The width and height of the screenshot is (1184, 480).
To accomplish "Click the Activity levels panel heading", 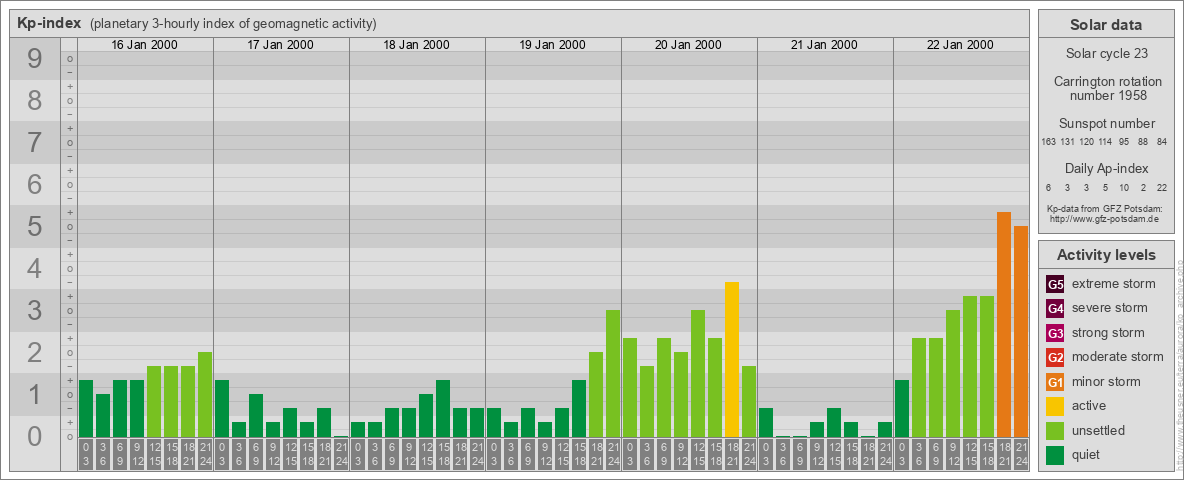I will pyautogui.click(x=1106, y=255).
